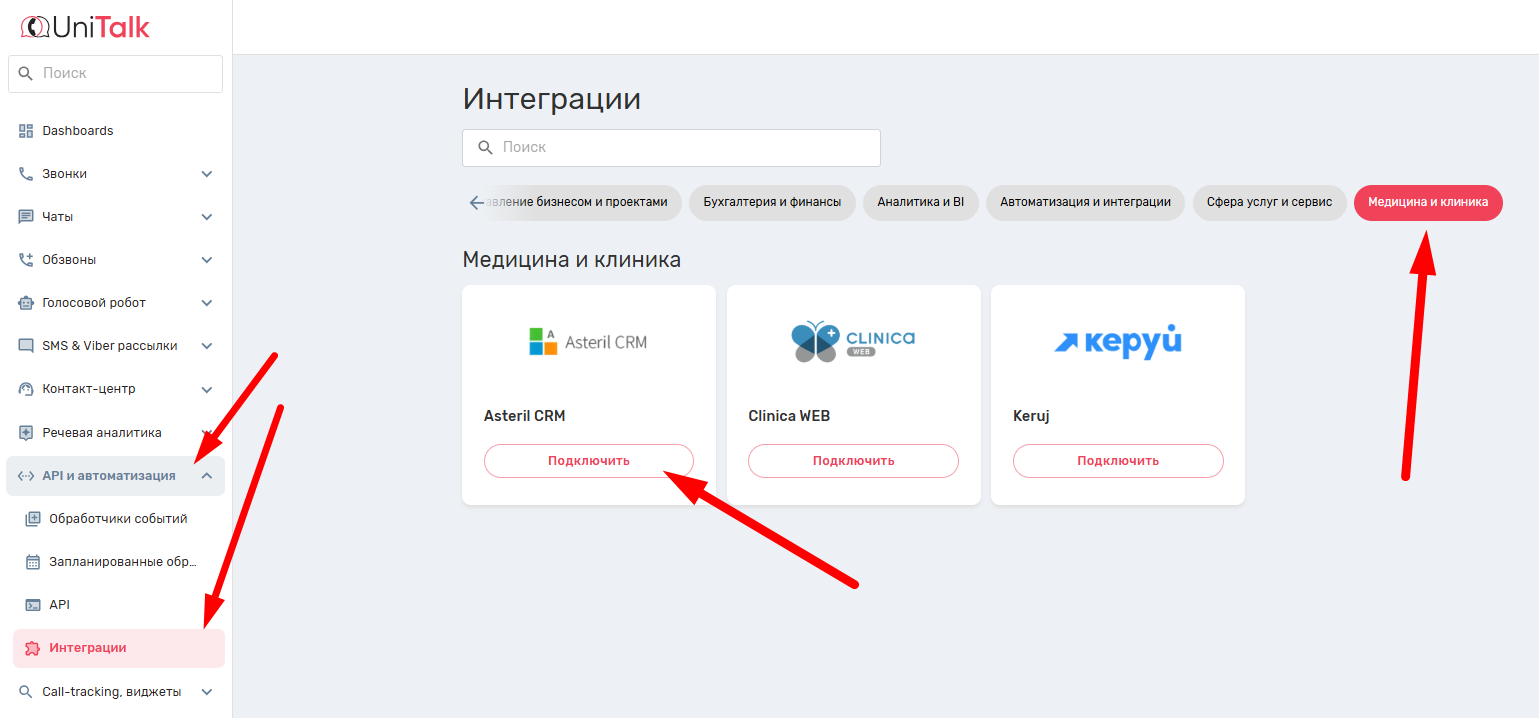The image size is (1539, 718).
Task: Expand the Звонки menu chevron
Action: [x=207, y=174]
